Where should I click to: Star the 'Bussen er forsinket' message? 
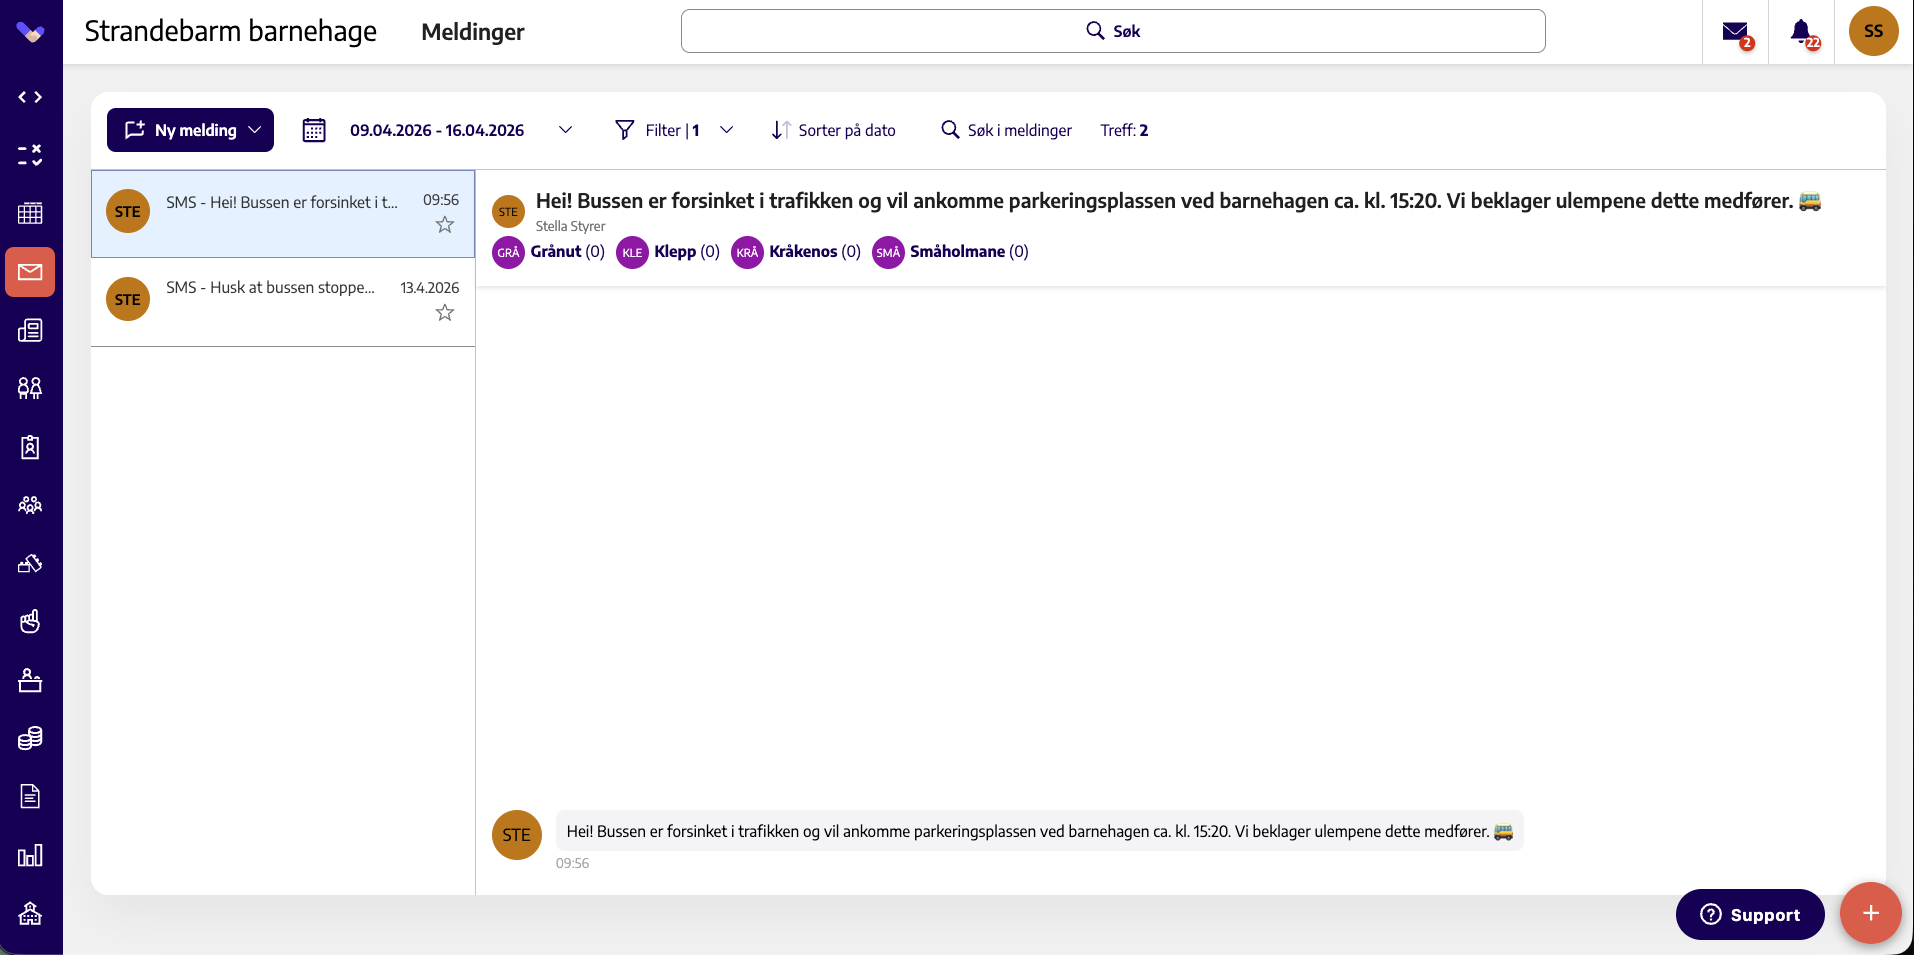445,225
